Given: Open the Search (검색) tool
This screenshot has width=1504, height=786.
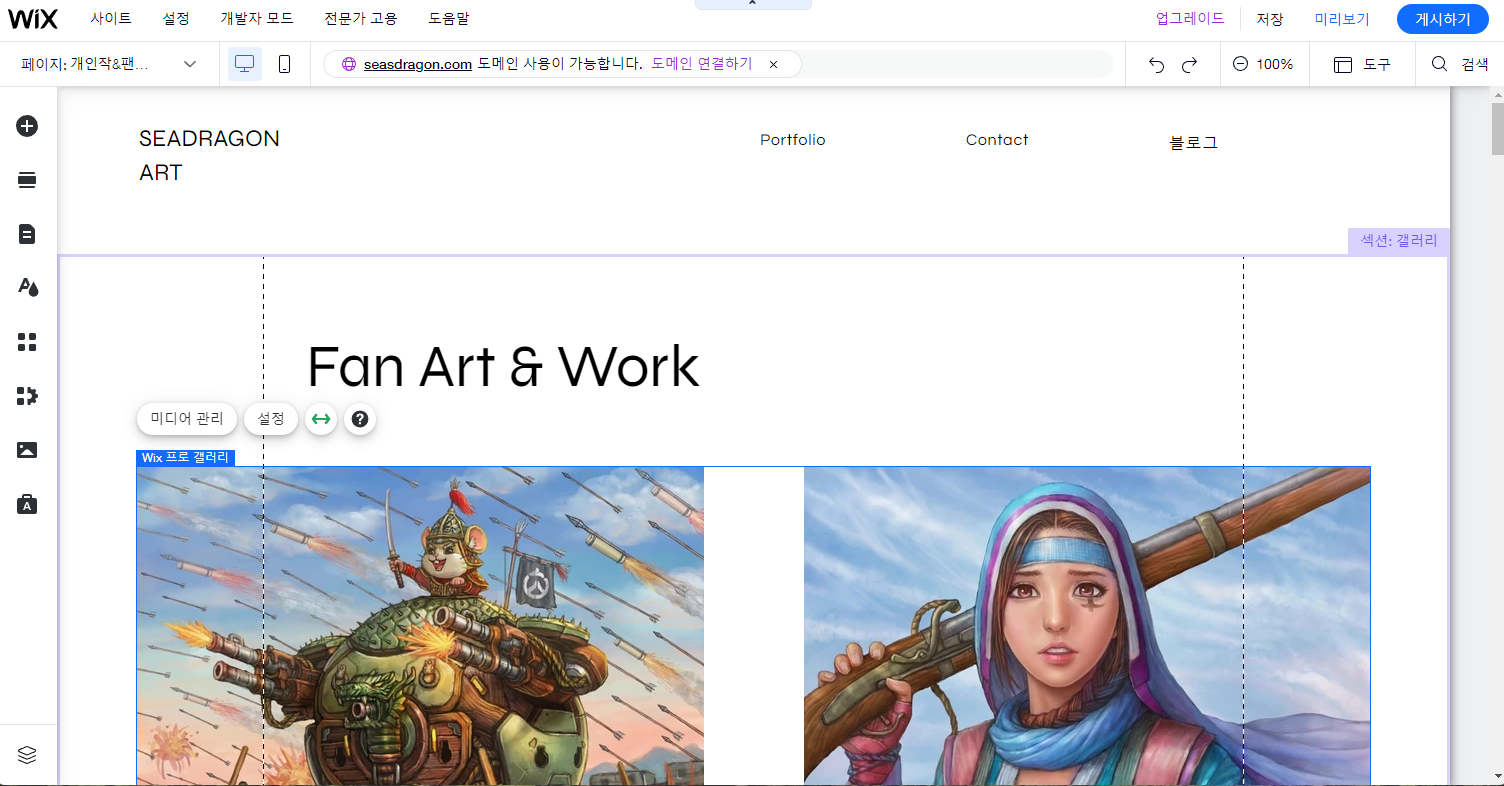Looking at the screenshot, I should pyautogui.click(x=1460, y=64).
